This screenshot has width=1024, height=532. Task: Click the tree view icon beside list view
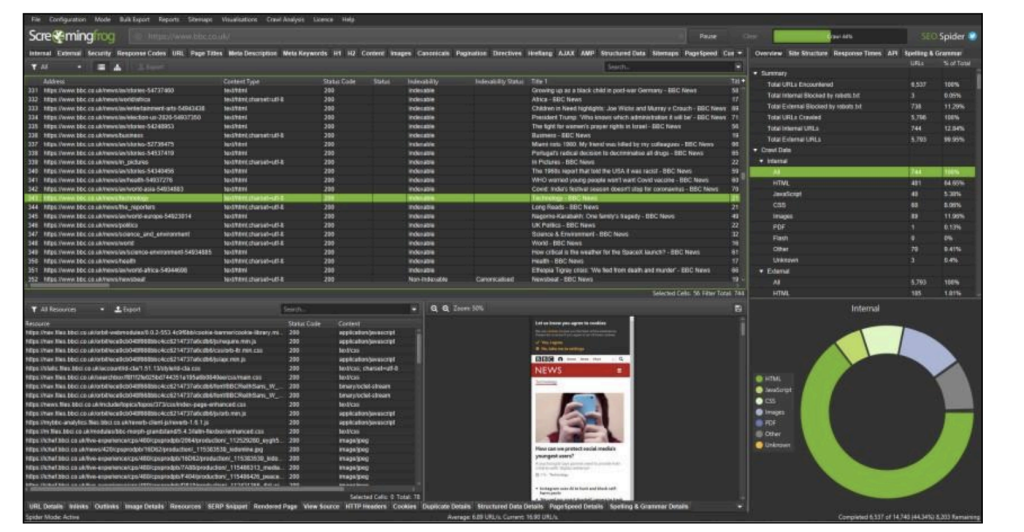[x=117, y=67]
